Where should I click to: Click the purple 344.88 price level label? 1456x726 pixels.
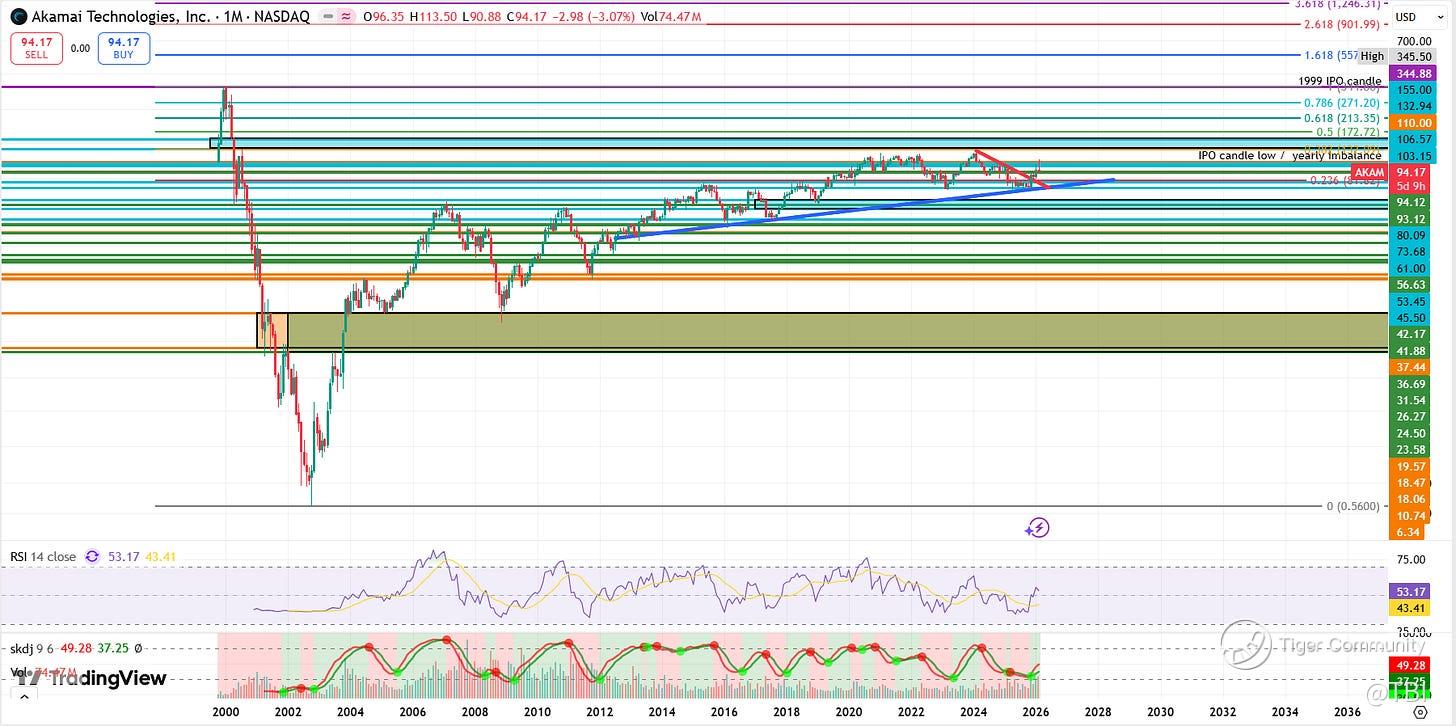(x=1414, y=73)
